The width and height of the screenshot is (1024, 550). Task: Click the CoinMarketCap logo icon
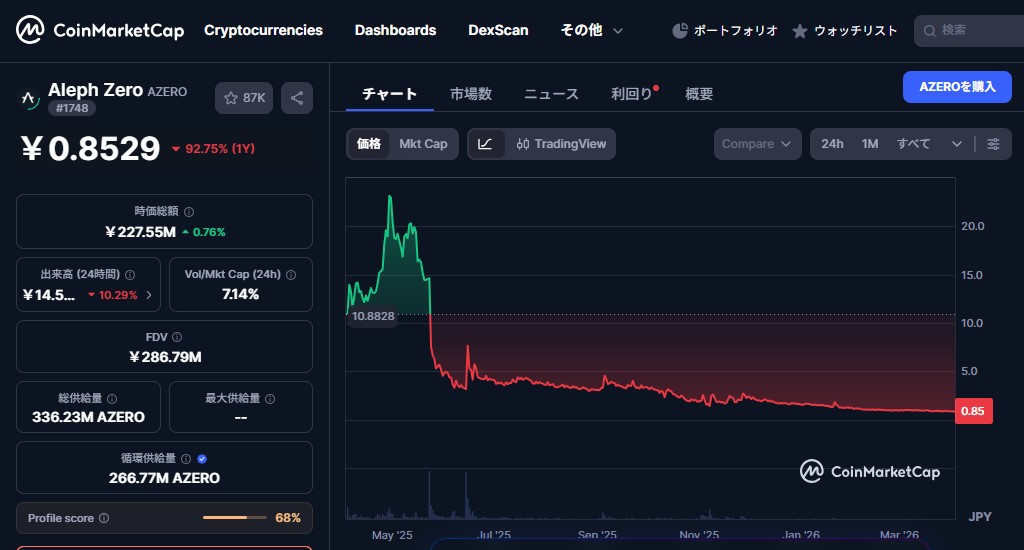[30, 31]
